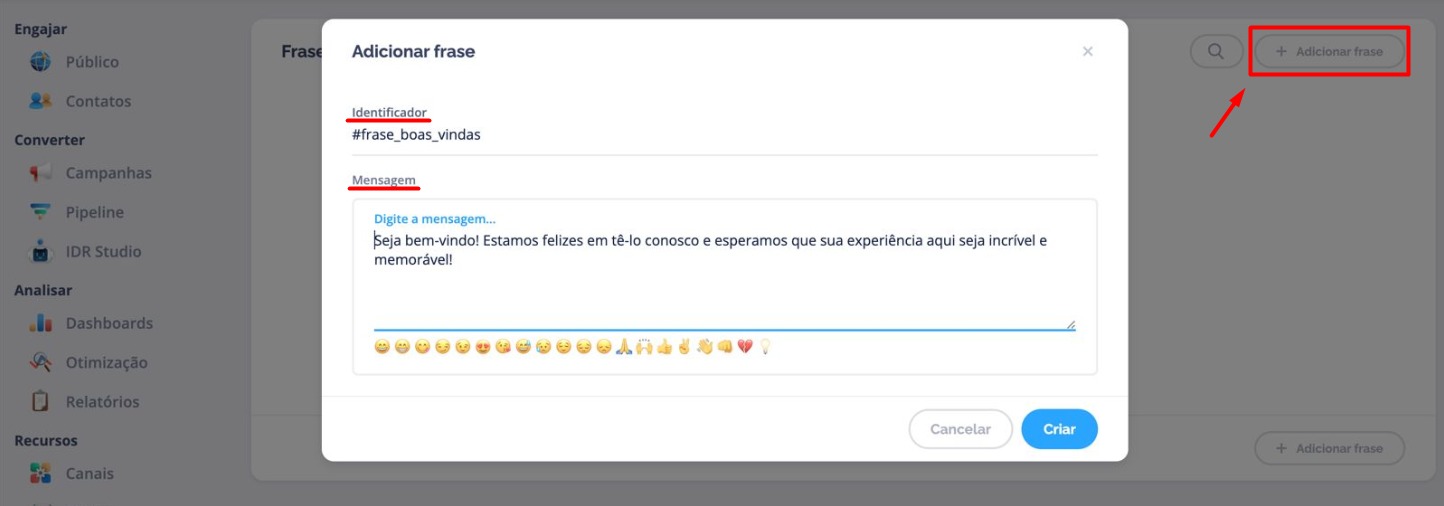Image resolution: width=1444 pixels, height=506 pixels.
Task: Insert the broken heart emoji
Action: click(745, 347)
